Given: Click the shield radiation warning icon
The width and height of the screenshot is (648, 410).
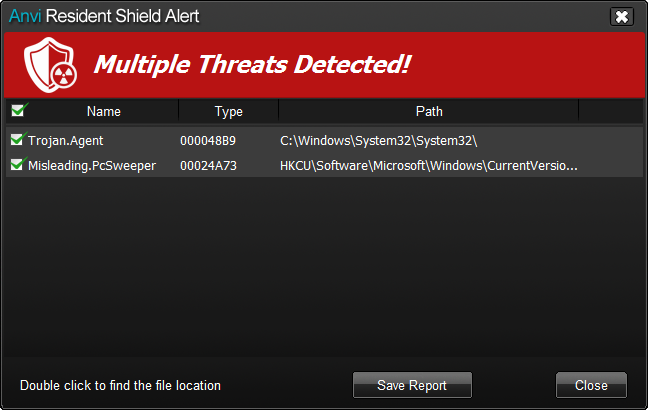Looking at the screenshot, I should (50, 65).
